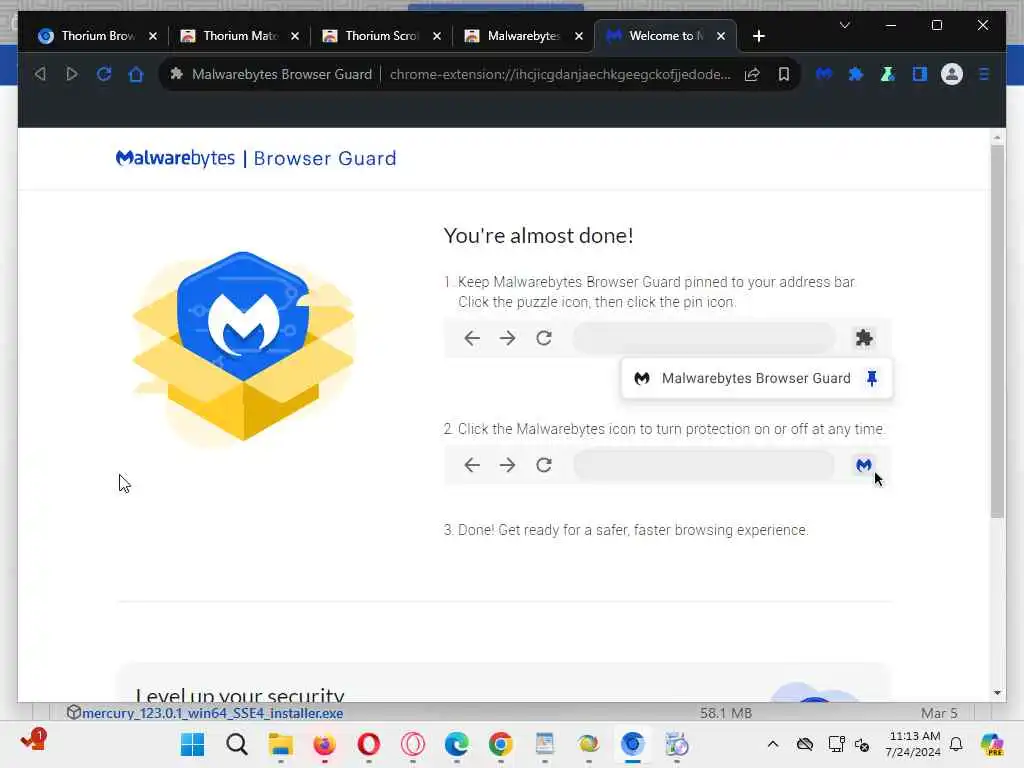Reload the page with refresh icon
This screenshot has width=1024, height=768.
(x=104, y=74)
